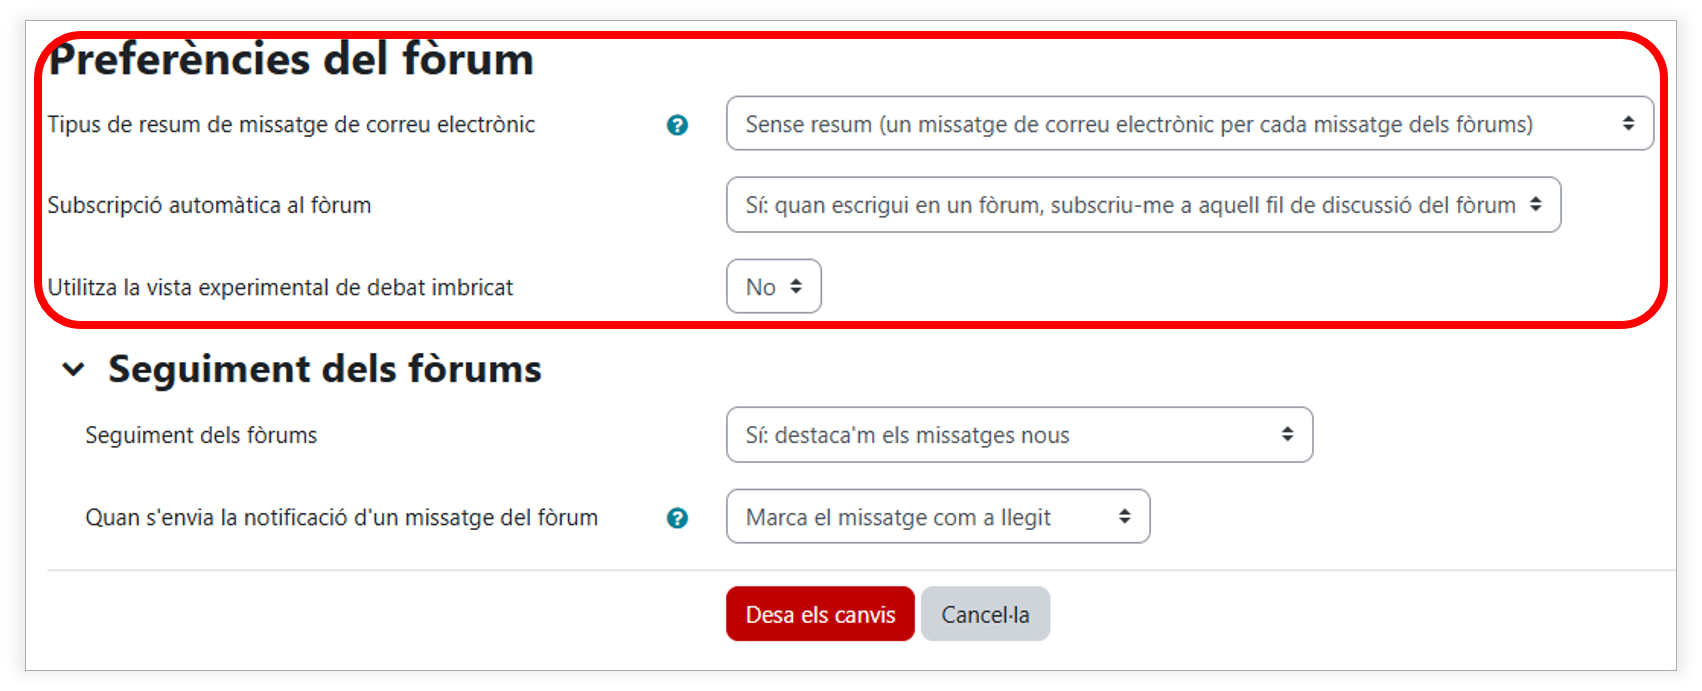The height and width of the screenshot is (691, 1702).
Task: Open the nested discussion view 'No' dropdown
Action: [x=773, y=287]
